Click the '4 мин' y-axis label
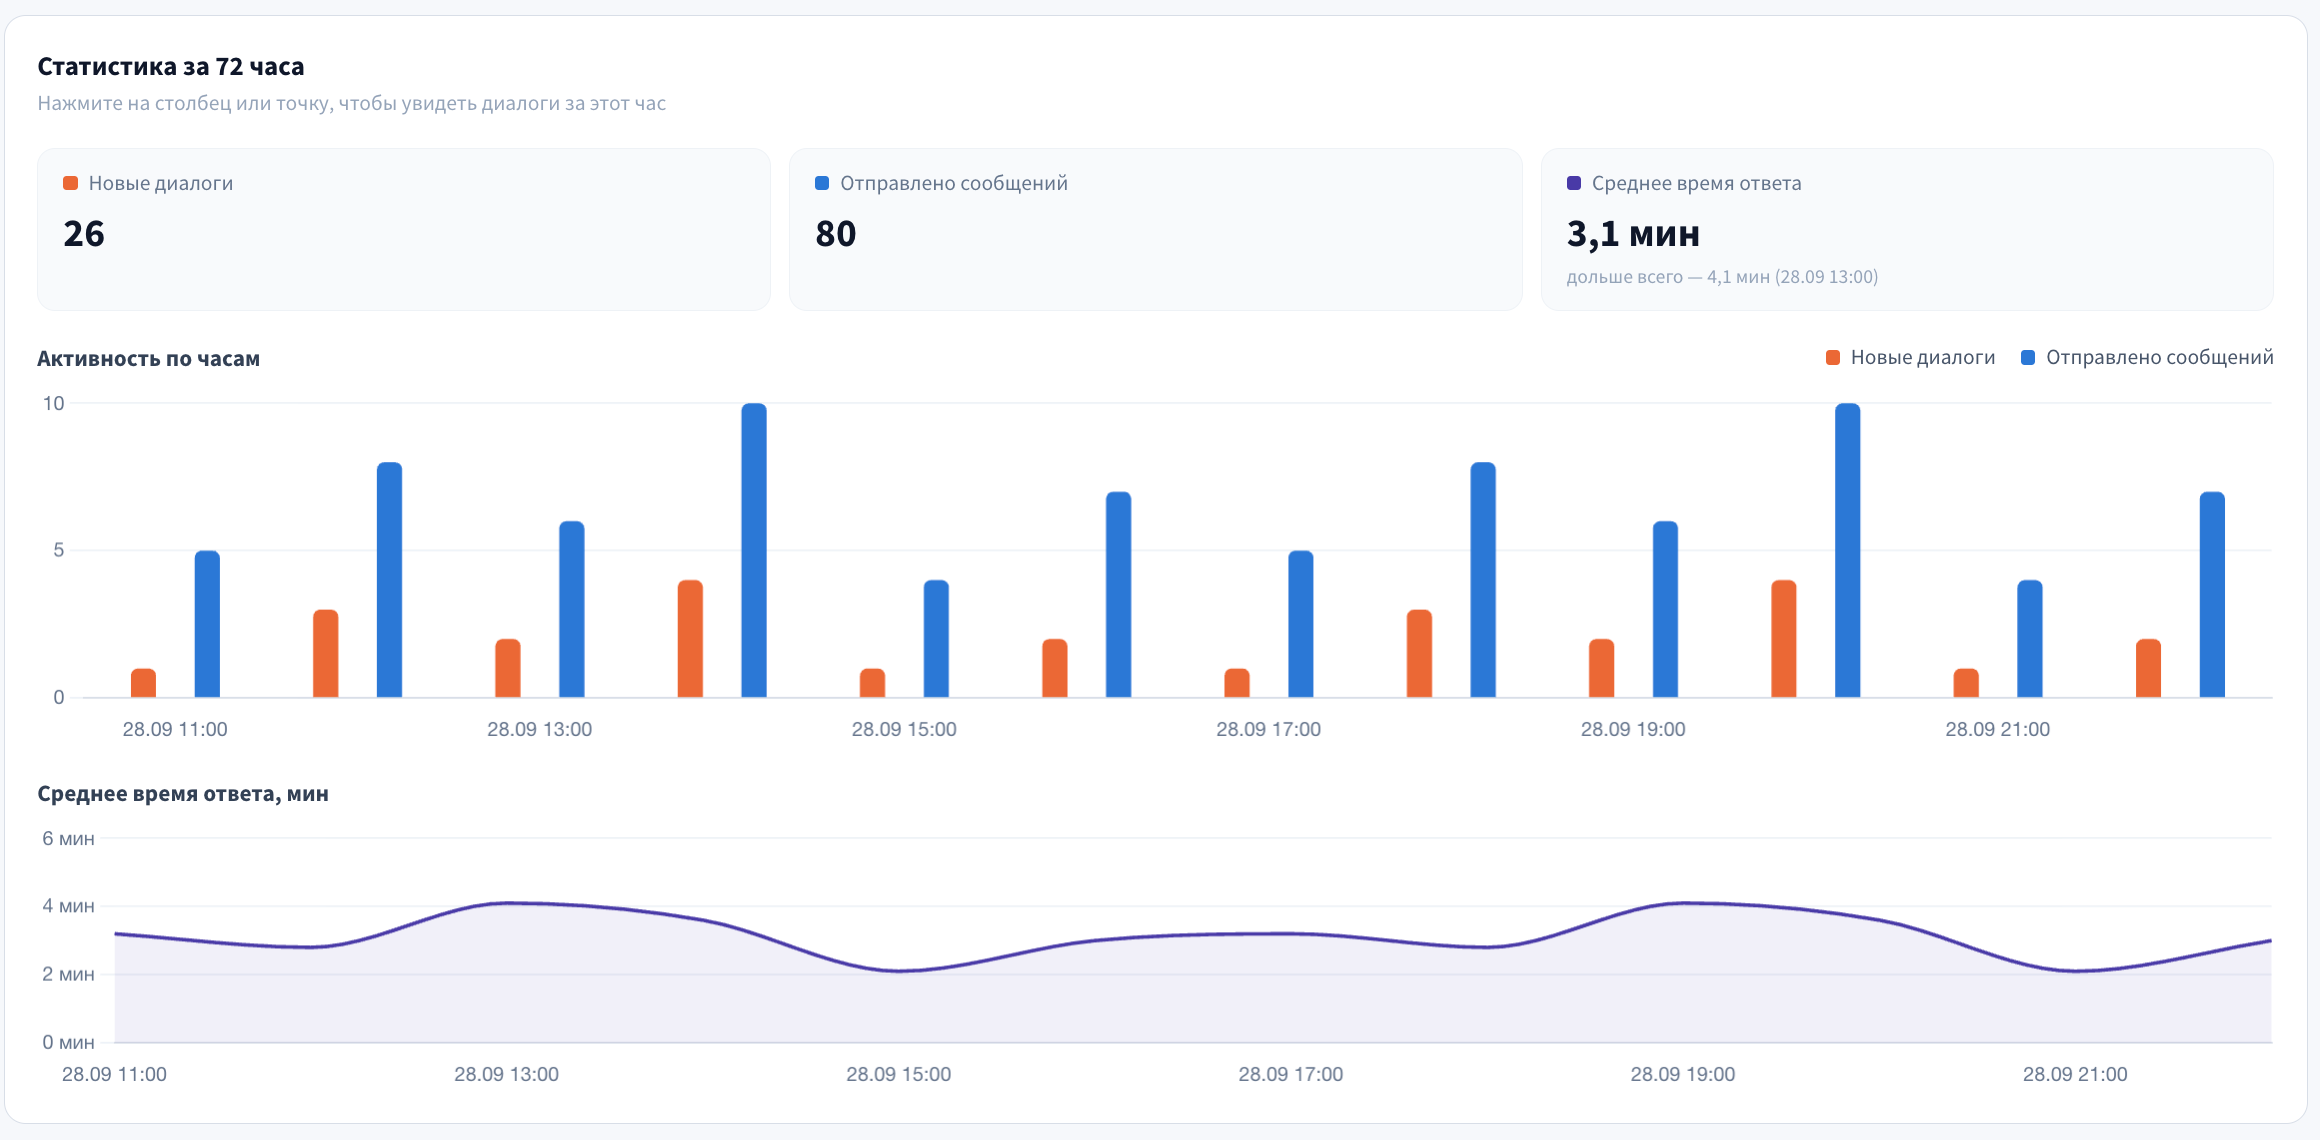This screenshot has width=2320, height=1140. [68, 906]
